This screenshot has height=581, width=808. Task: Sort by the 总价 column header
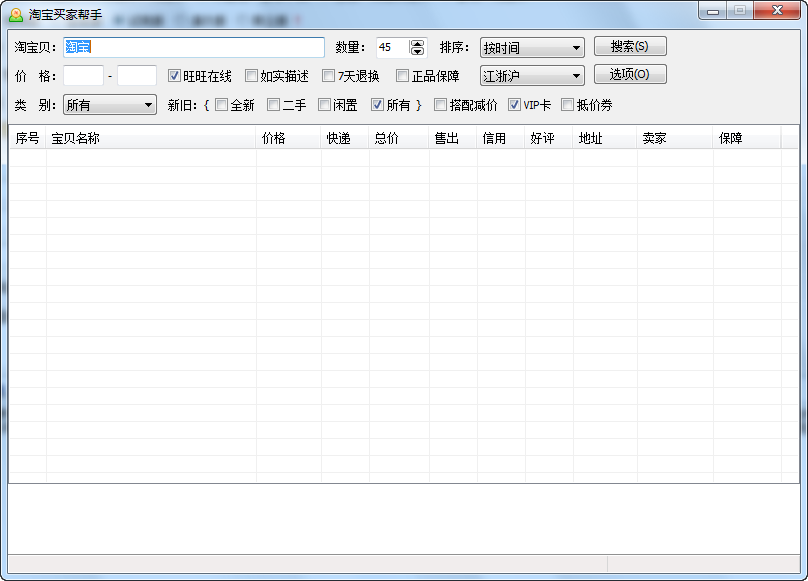(x=399, y=138)
